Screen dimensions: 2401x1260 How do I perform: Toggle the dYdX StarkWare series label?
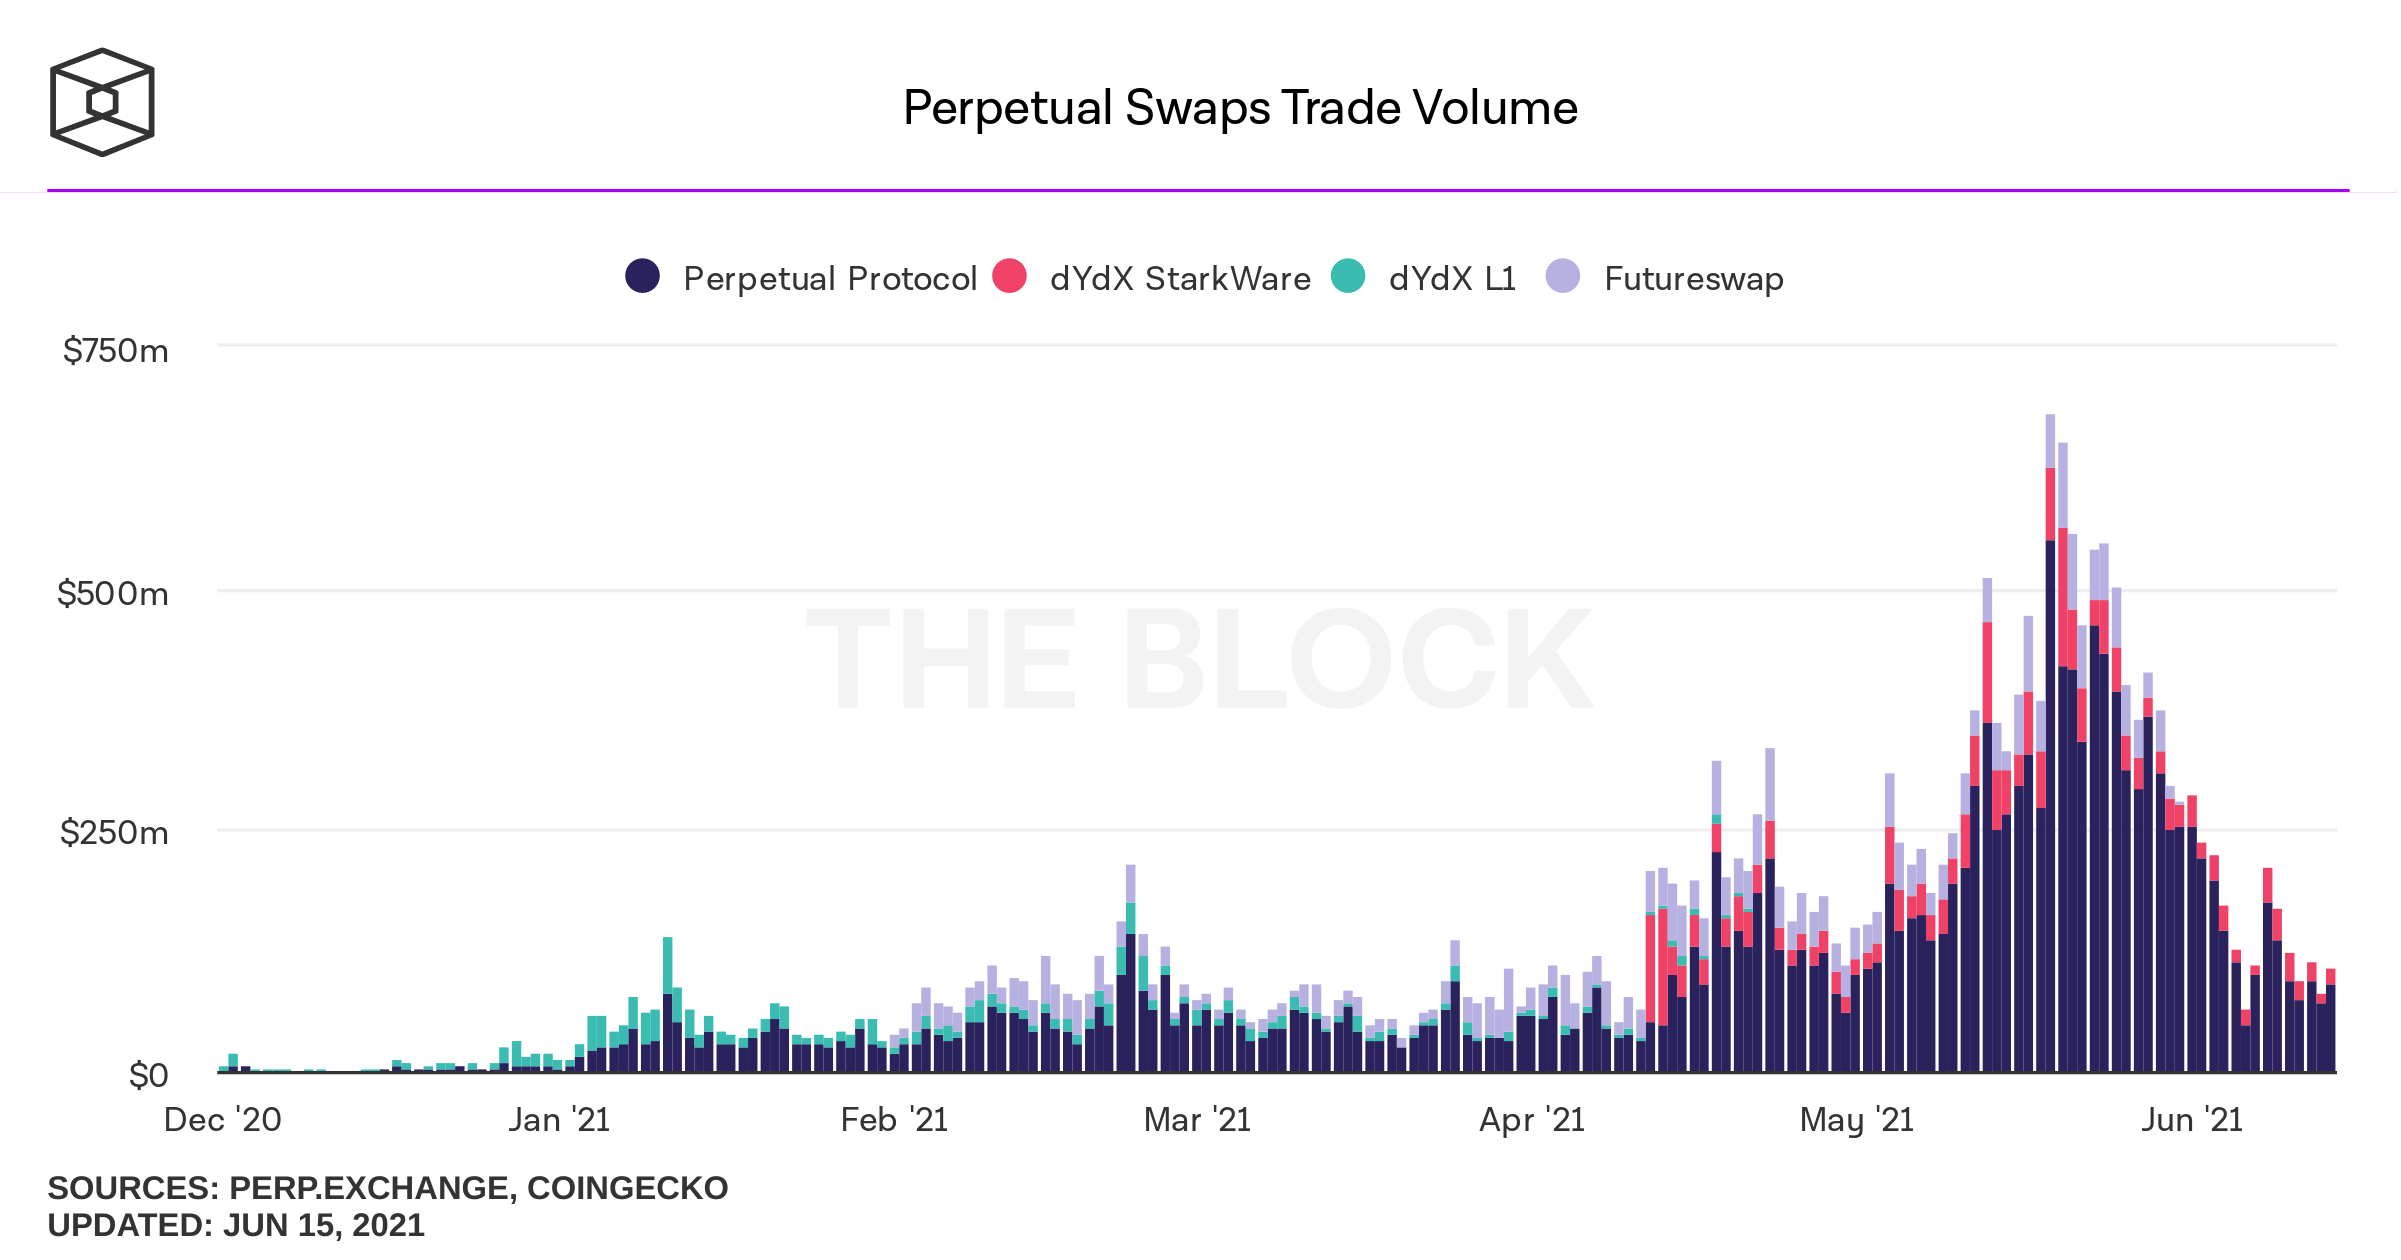click(x=1180, y=278)
